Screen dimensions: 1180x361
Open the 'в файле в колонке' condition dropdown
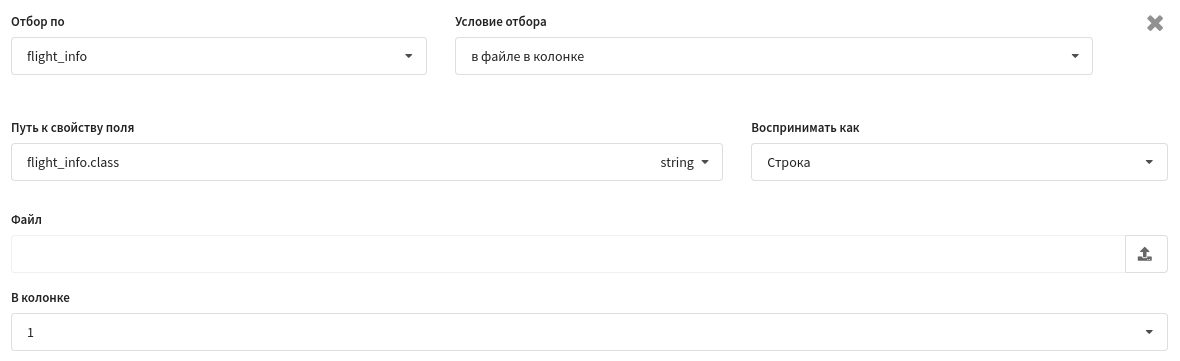pyautogui.click(x=774, y=56)
